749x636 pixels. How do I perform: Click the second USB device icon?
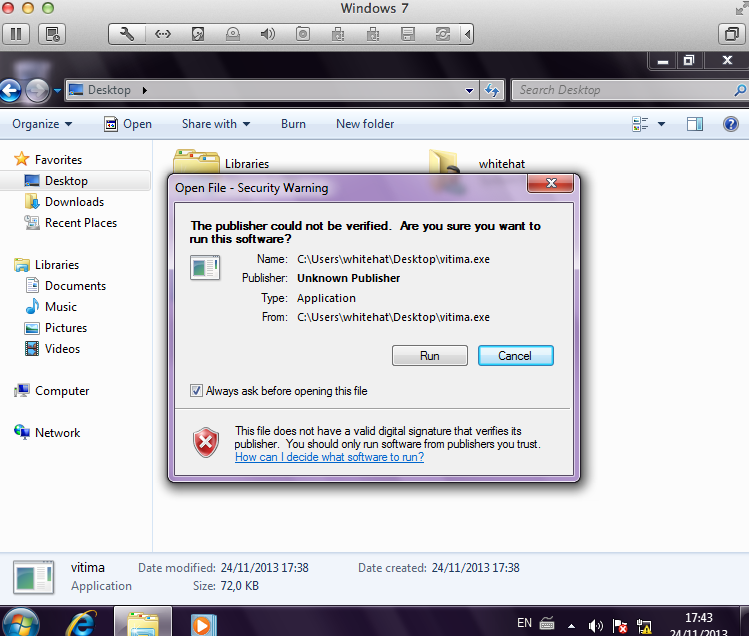tap(373, 34)
